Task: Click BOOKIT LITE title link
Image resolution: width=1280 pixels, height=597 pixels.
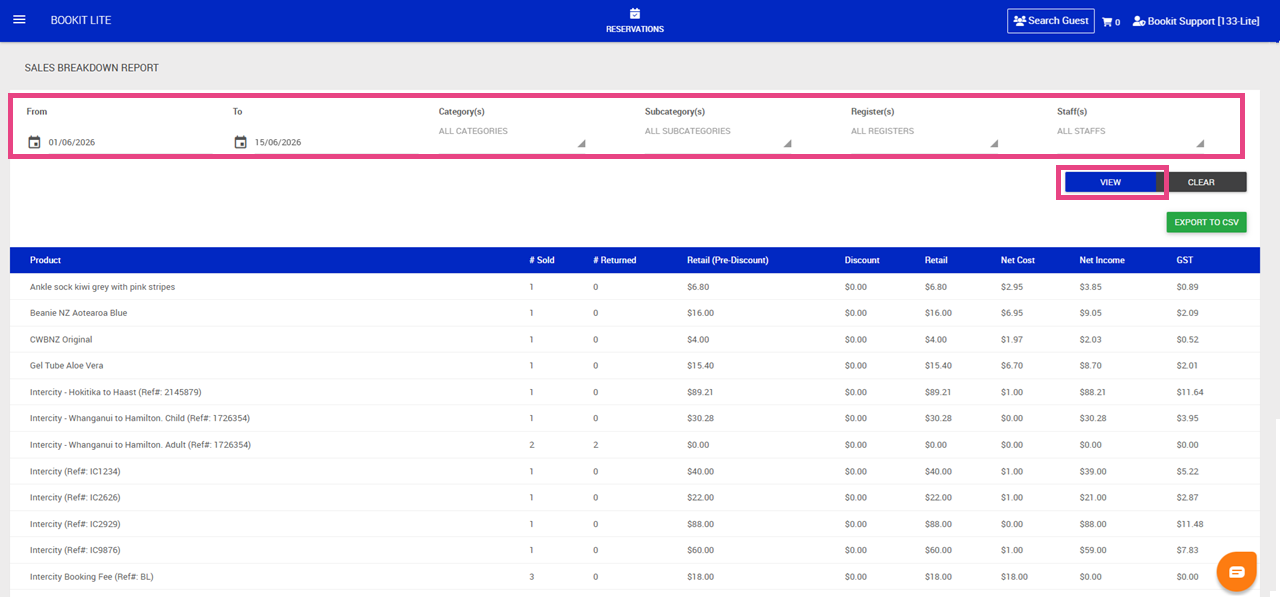Action: point(81,21)
